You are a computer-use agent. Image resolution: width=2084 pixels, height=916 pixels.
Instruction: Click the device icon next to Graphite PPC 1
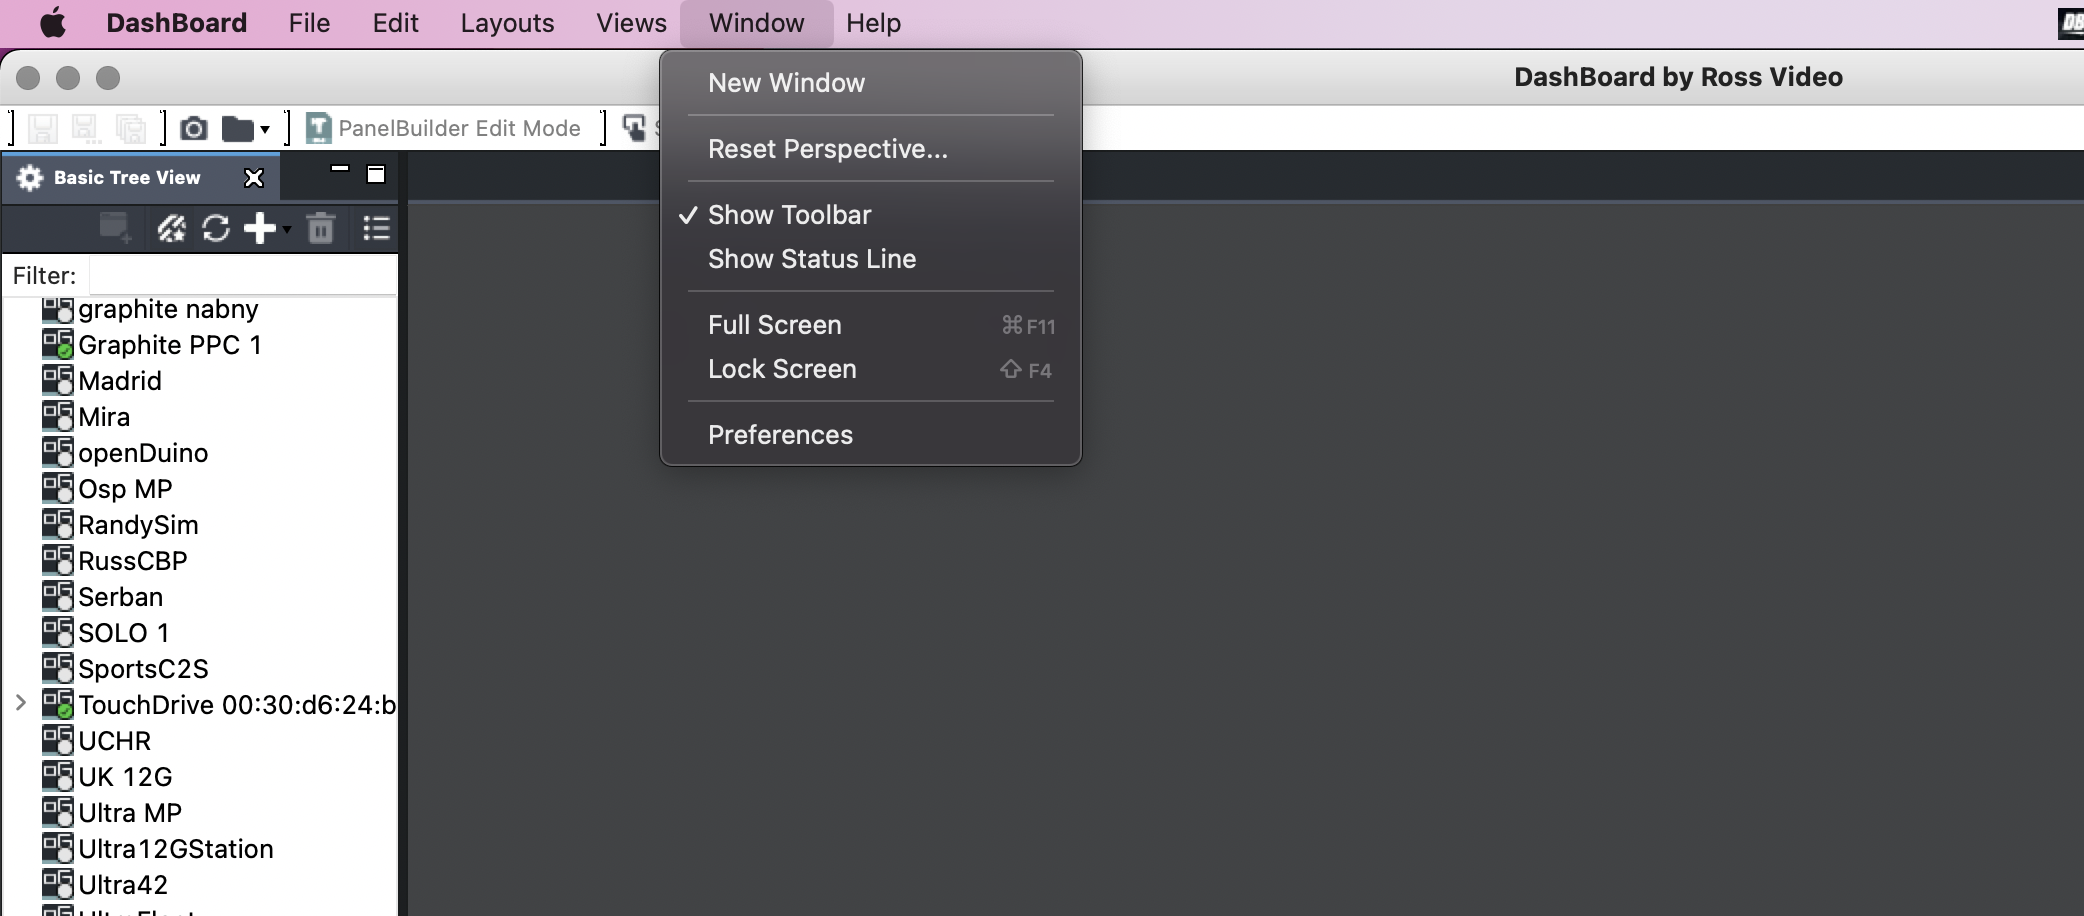58,344
